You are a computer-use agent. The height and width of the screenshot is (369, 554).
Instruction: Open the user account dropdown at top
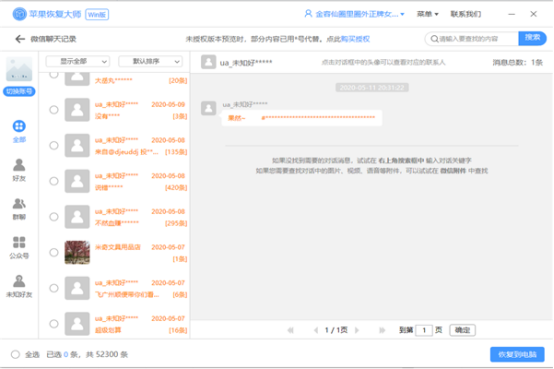coord(354,14)
